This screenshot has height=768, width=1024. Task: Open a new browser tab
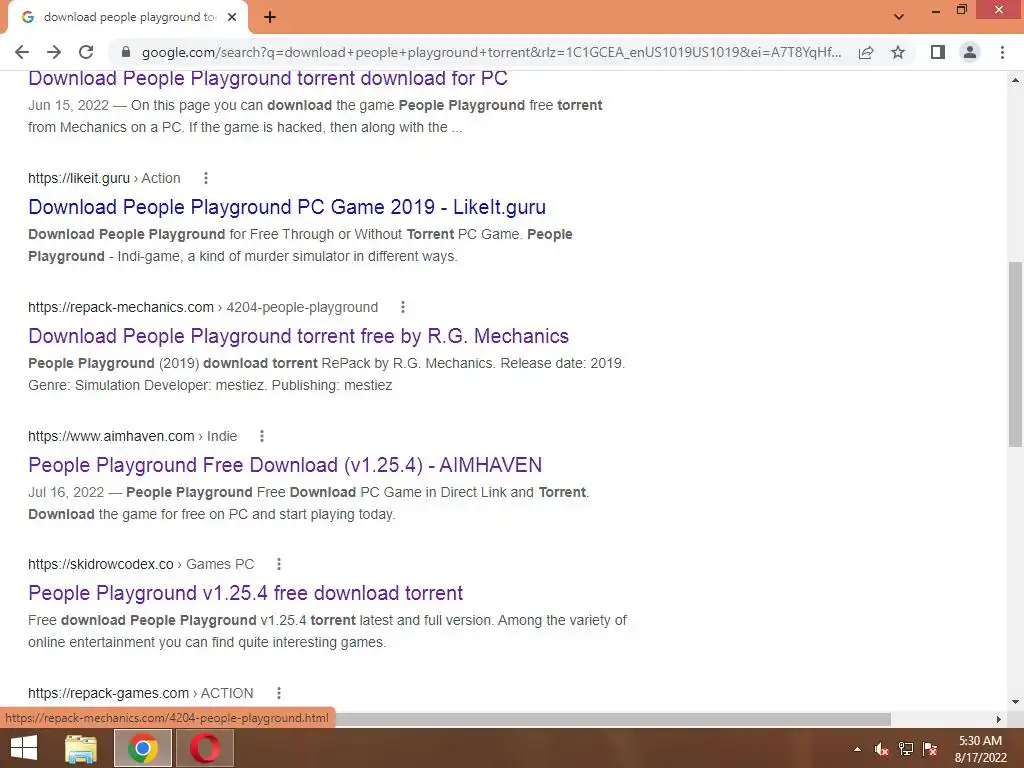[x=270, y=18]
